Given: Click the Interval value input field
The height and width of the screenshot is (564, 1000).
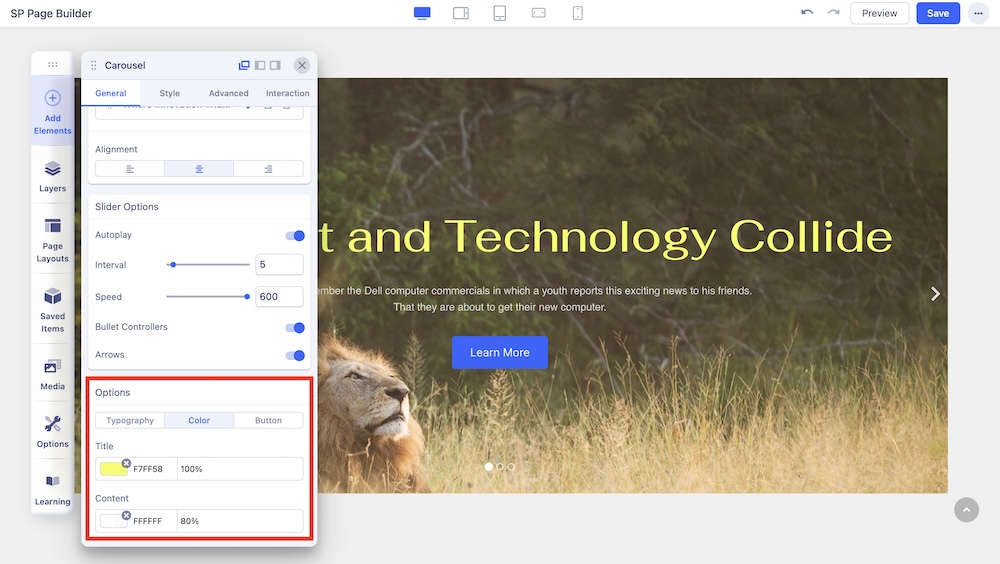Looking at the screenshot, I should point(279,265).
